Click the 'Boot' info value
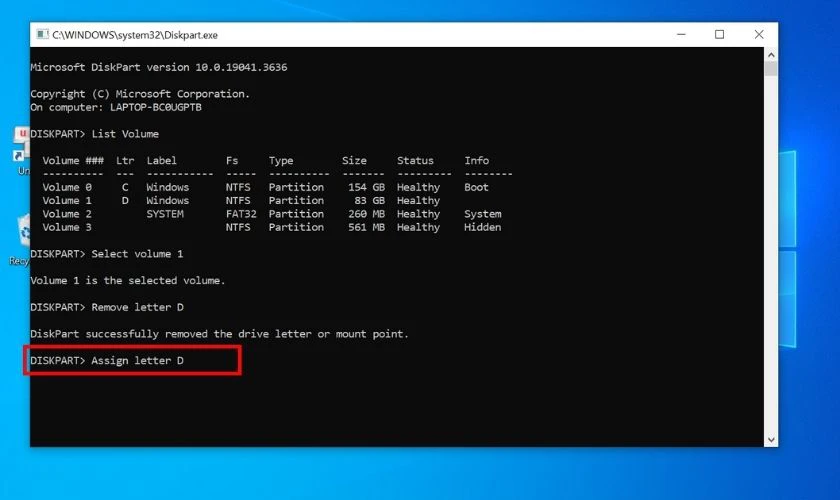Image resolution: width=840 pixels, height=500 pixels. point(476,188)
